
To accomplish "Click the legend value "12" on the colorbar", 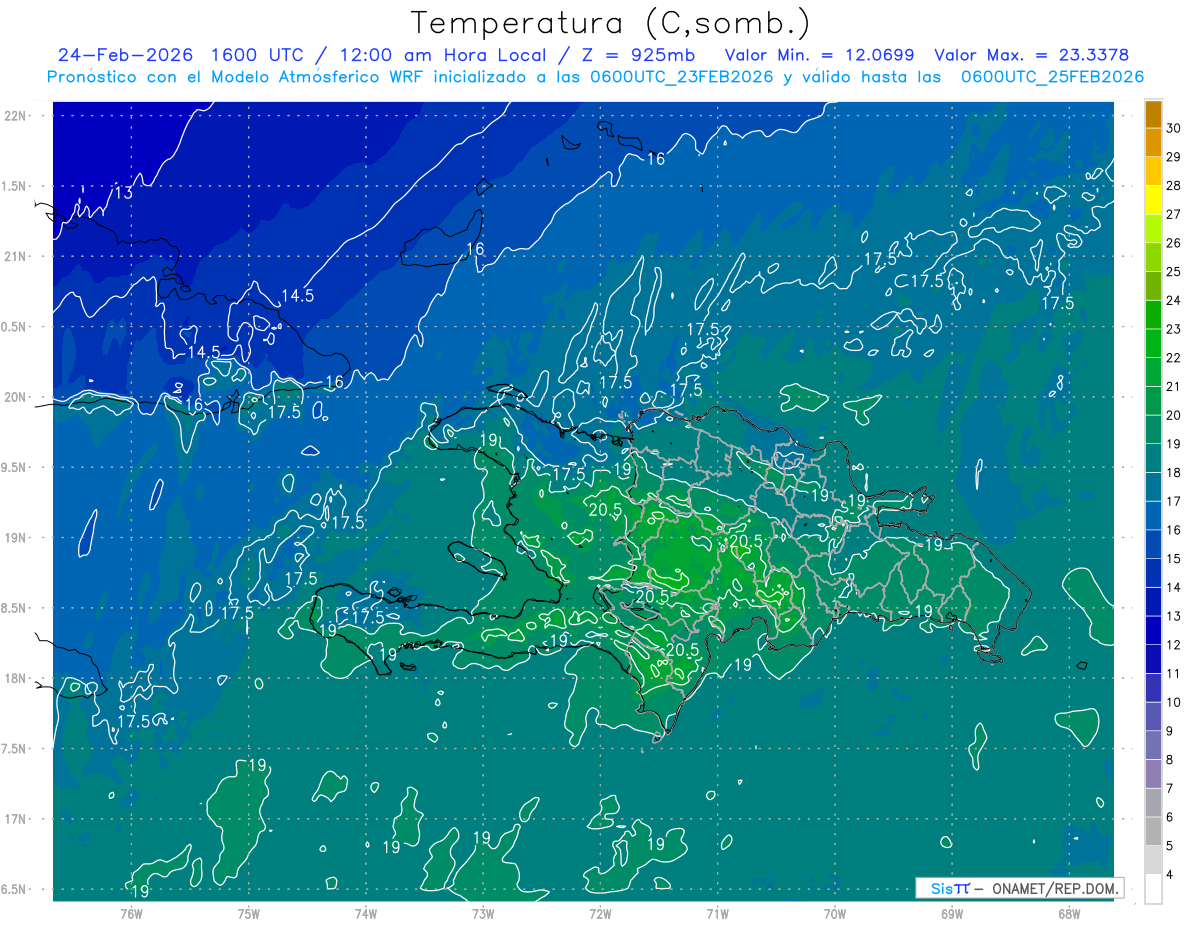I will [x=1175, y=645].
